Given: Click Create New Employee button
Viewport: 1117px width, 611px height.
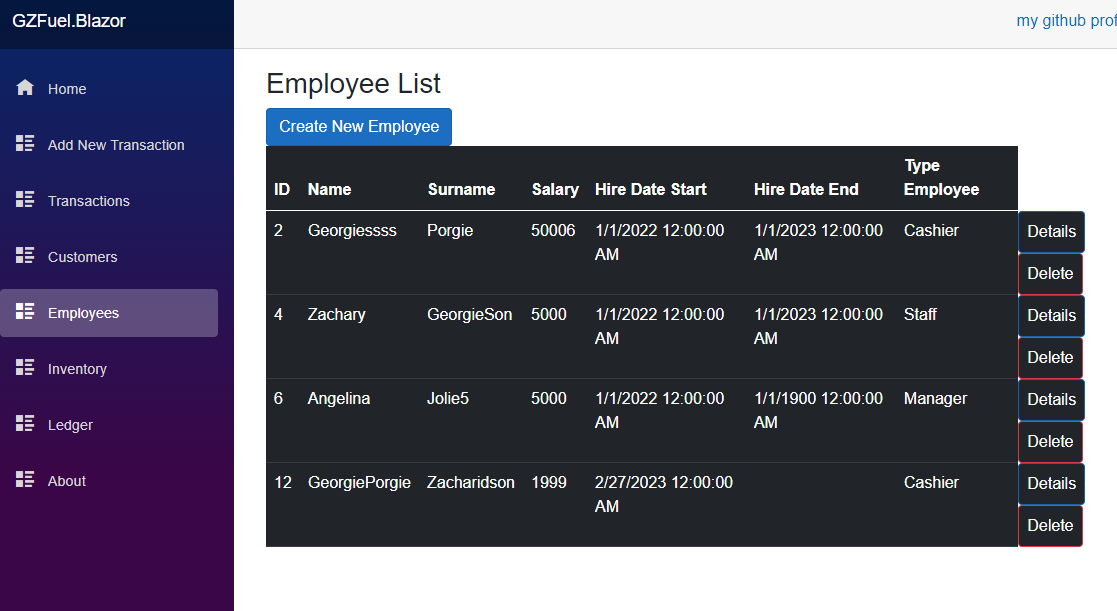Looking at the screenshot, I should tap(359, 127).
